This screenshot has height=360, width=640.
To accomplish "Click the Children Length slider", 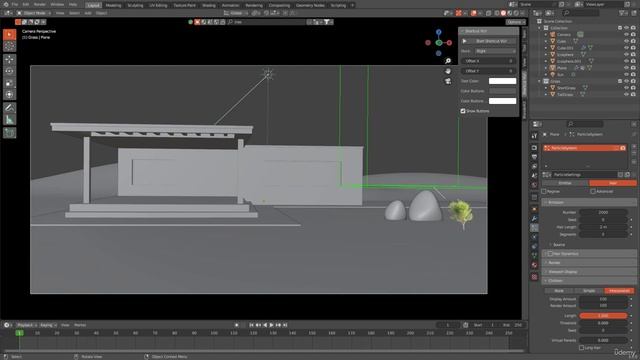I will (x=603, y=316).
